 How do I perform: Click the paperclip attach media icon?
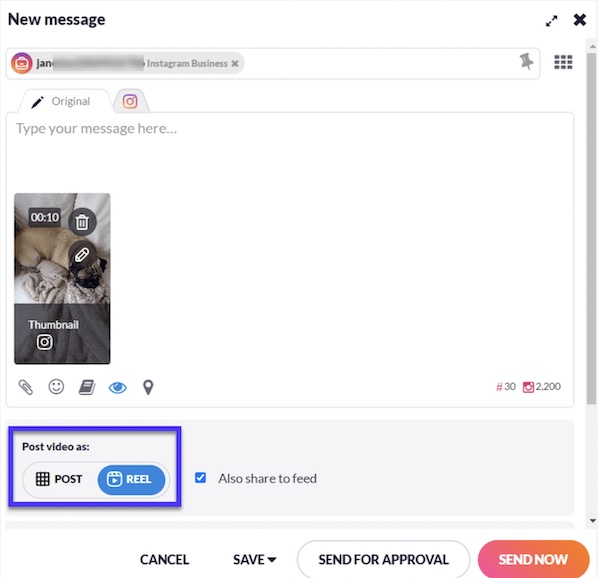(26, 387)
